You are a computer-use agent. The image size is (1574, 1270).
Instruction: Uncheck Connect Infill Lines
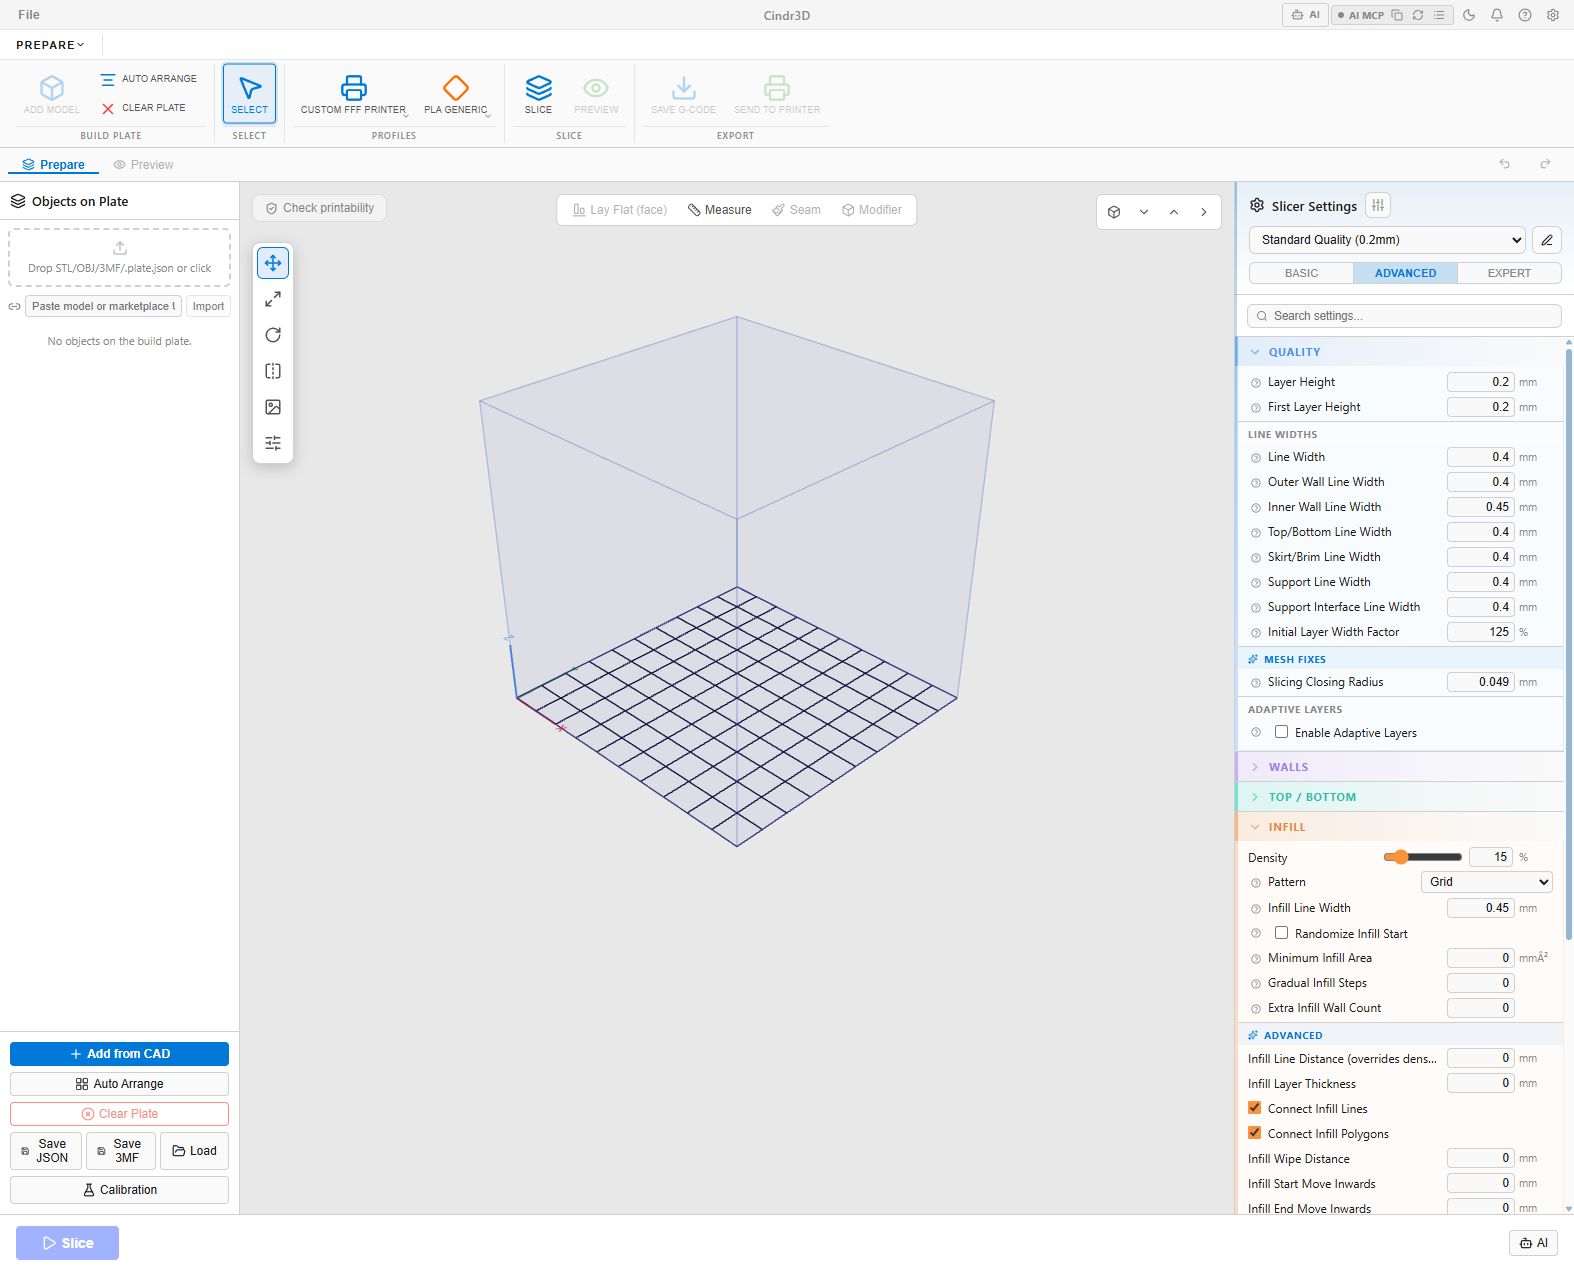point(1254,1108)
